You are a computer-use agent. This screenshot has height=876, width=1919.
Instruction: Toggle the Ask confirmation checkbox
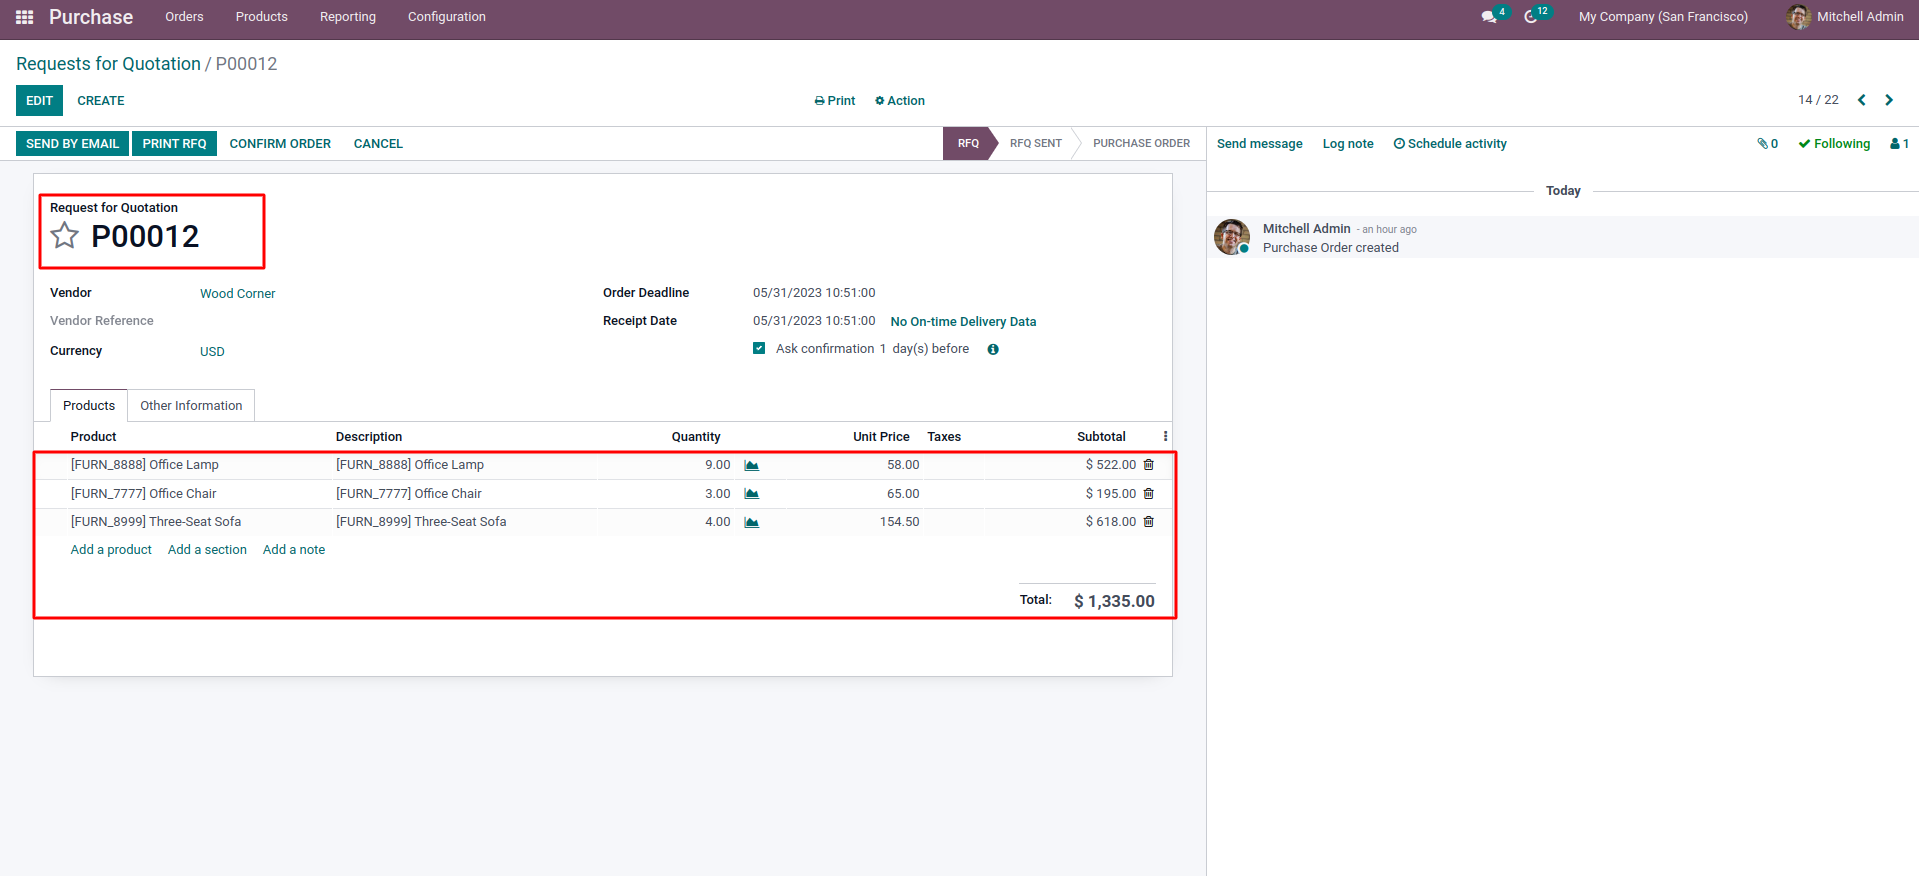[x=759, y=348]
